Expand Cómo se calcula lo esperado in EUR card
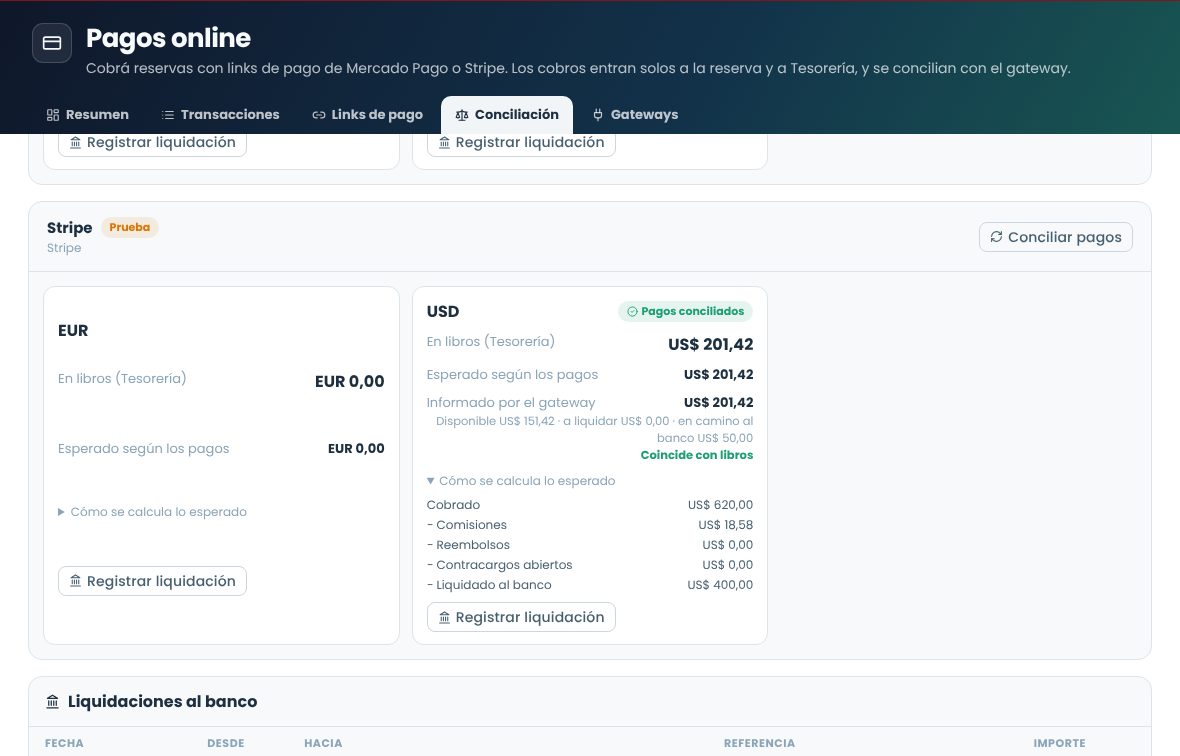 [152, 512]
